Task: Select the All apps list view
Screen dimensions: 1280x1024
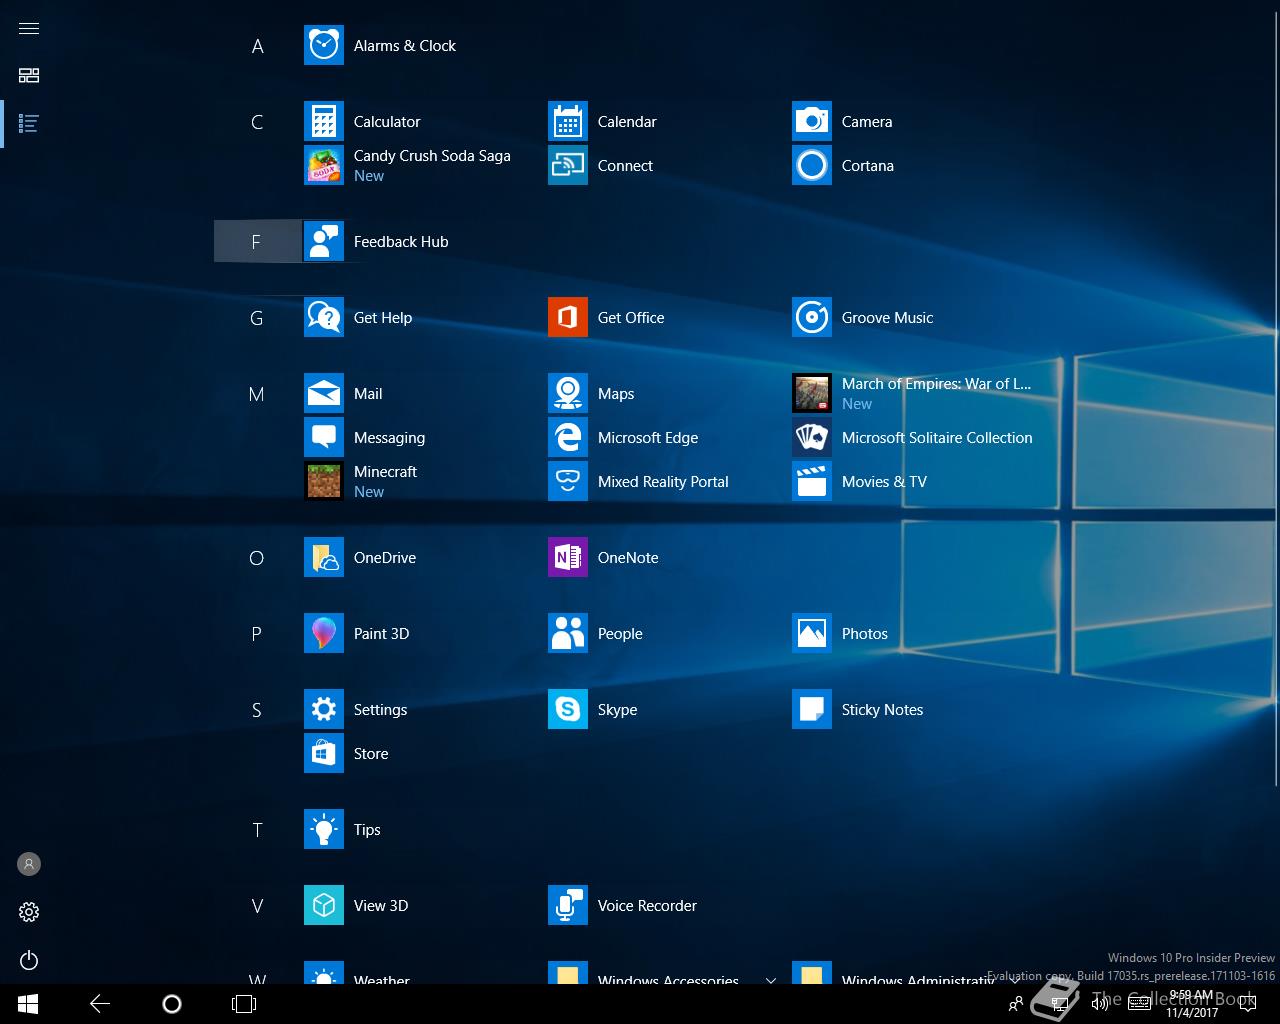Action: coord(29,124)
